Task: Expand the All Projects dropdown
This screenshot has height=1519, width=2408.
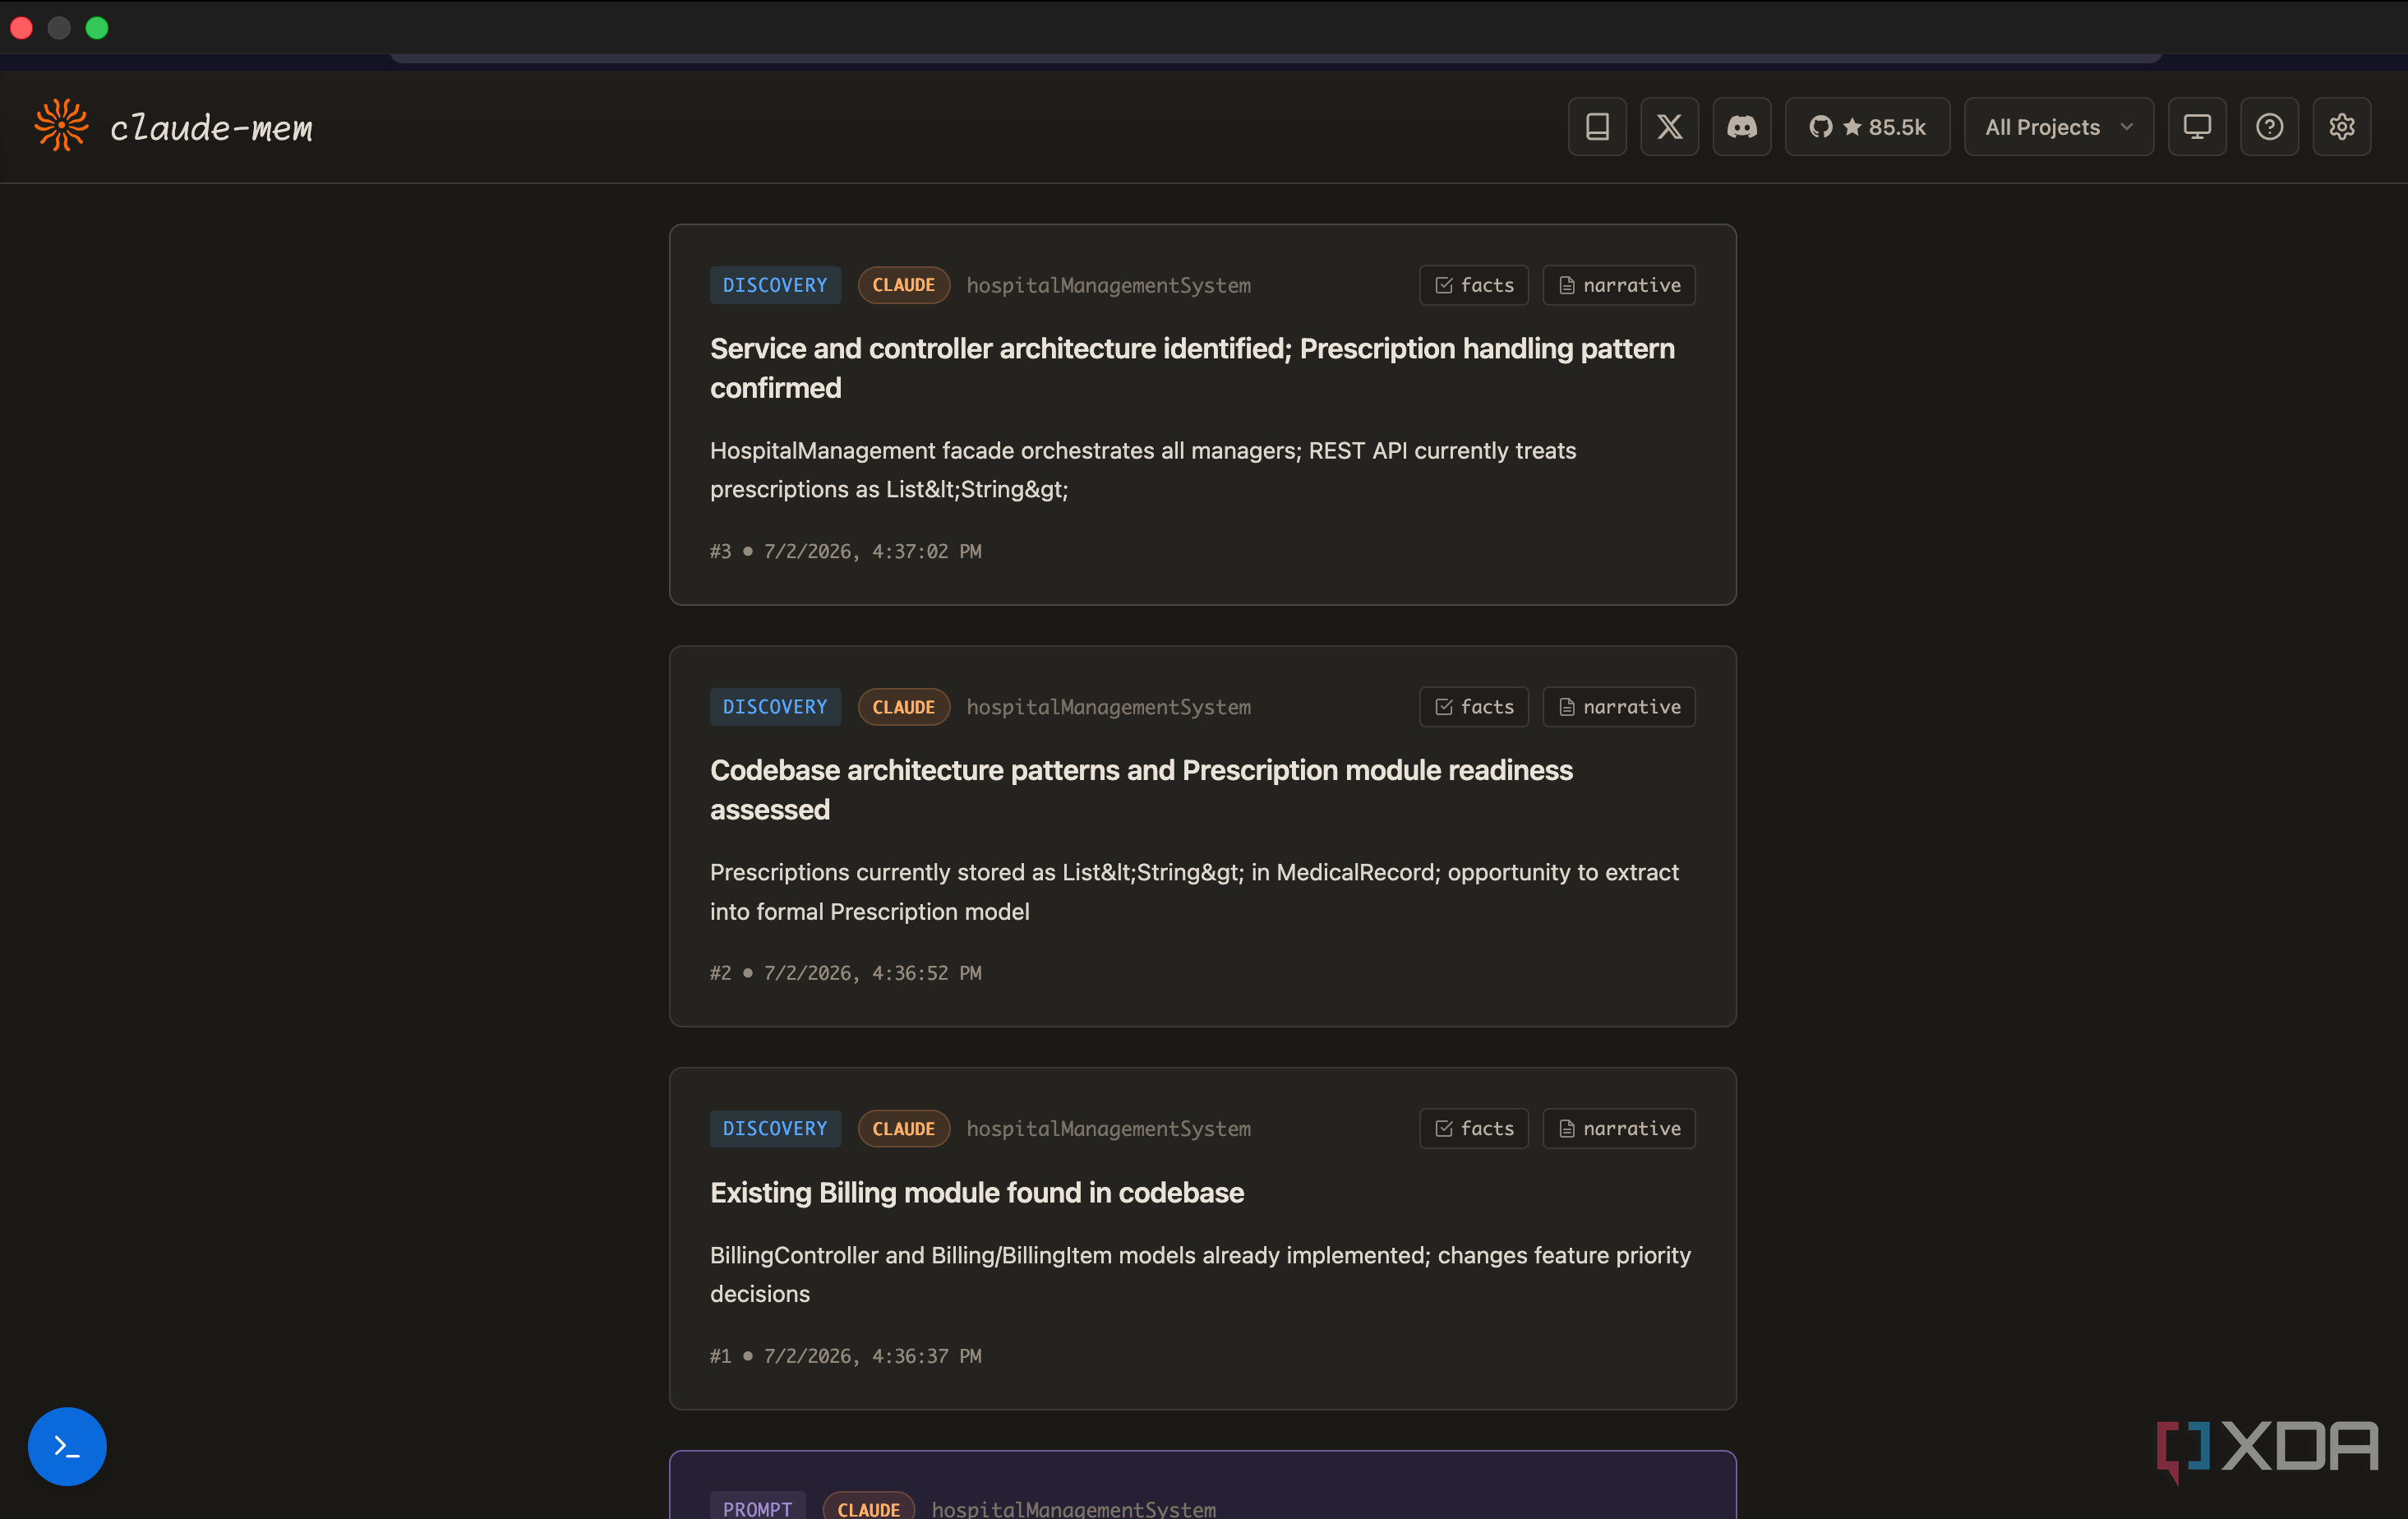Action: (2058, 127)
